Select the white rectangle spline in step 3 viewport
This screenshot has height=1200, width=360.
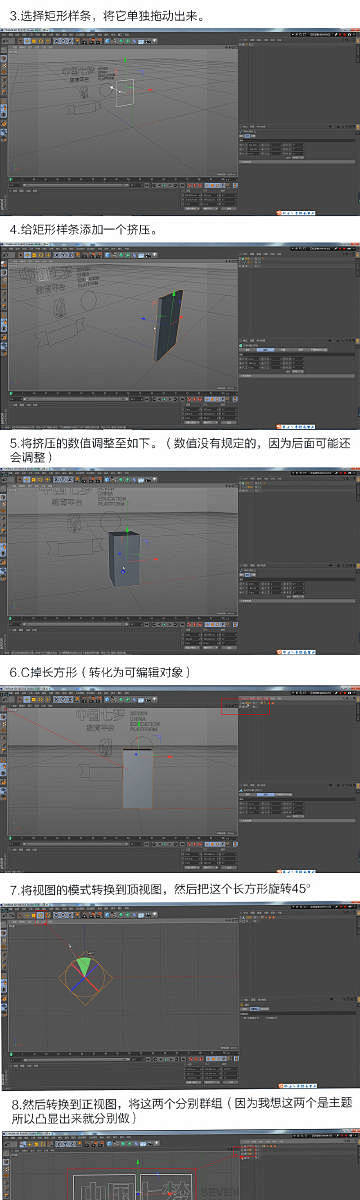[126, 94]
